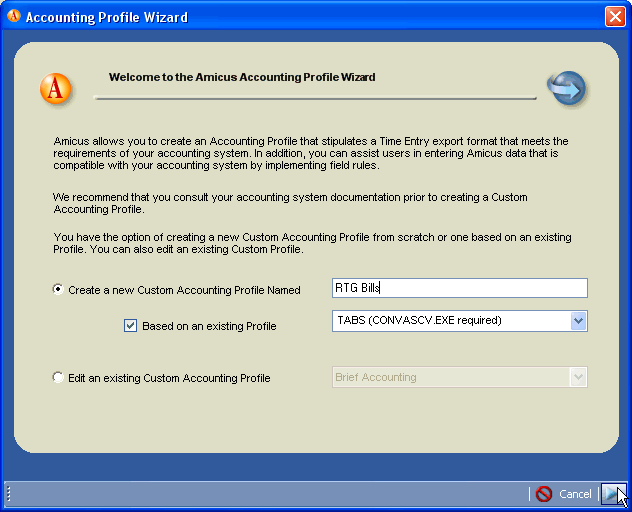
Task: Click the 'Welcome to the Amicus' heading
Action: [242, 77]
